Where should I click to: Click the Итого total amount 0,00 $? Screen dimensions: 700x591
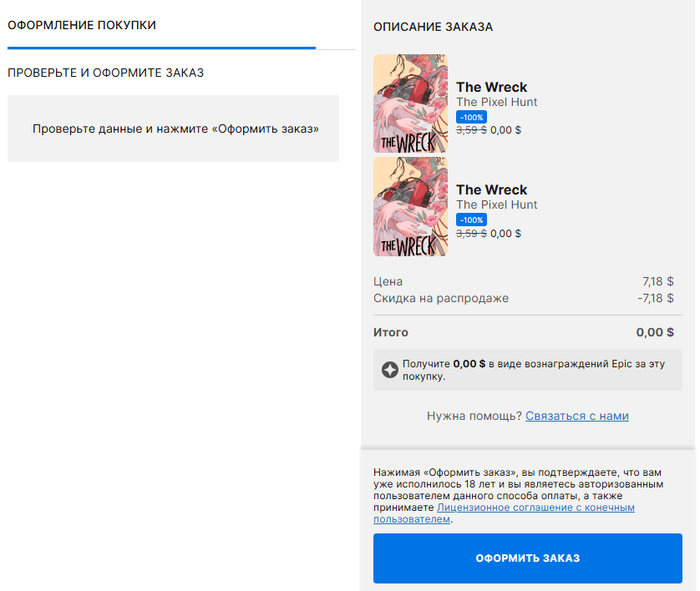tap(654, 333)
